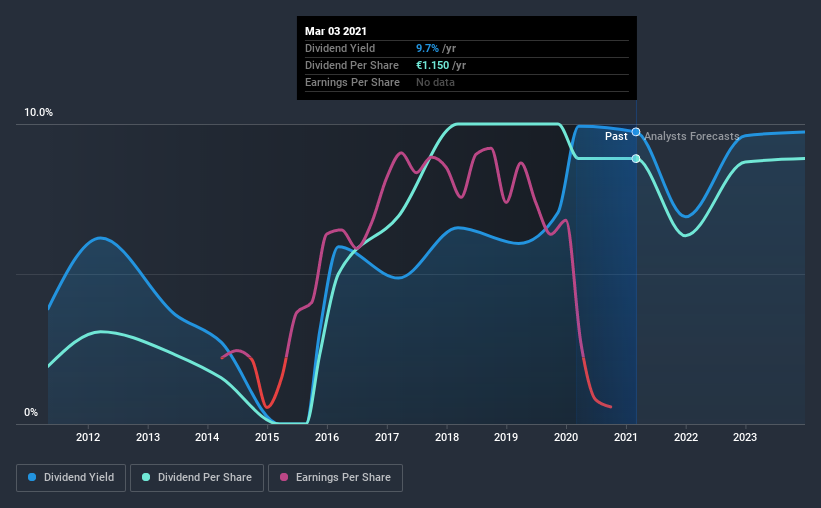Click the 2013 x-axis label
821x508 pixels.
point(148,437)
